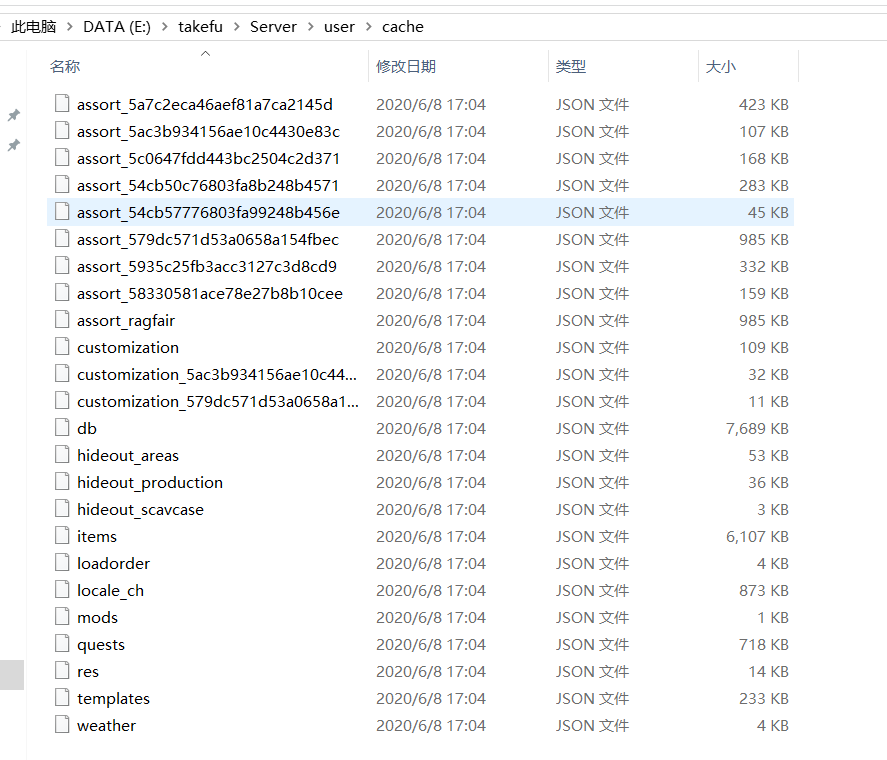Click the loadorder file icon

point(62,563)
